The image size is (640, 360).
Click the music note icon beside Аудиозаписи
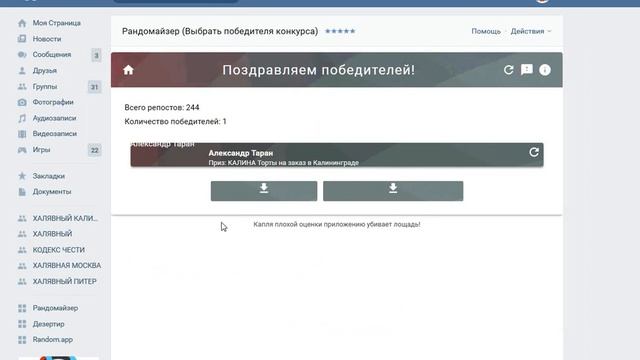pyautogui.click(x=22, y=118)
